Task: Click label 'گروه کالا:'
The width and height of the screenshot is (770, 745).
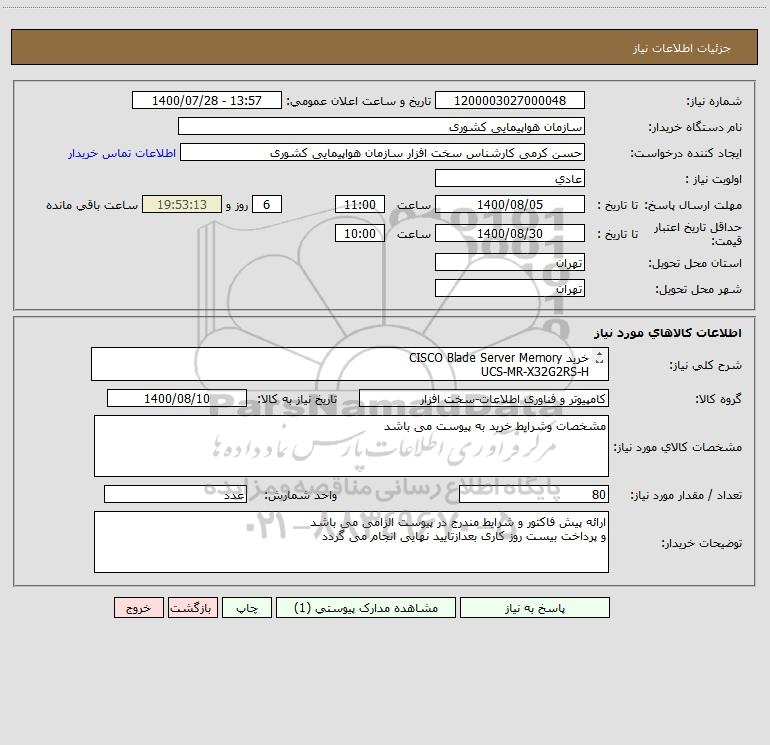Action: (718, 399)
